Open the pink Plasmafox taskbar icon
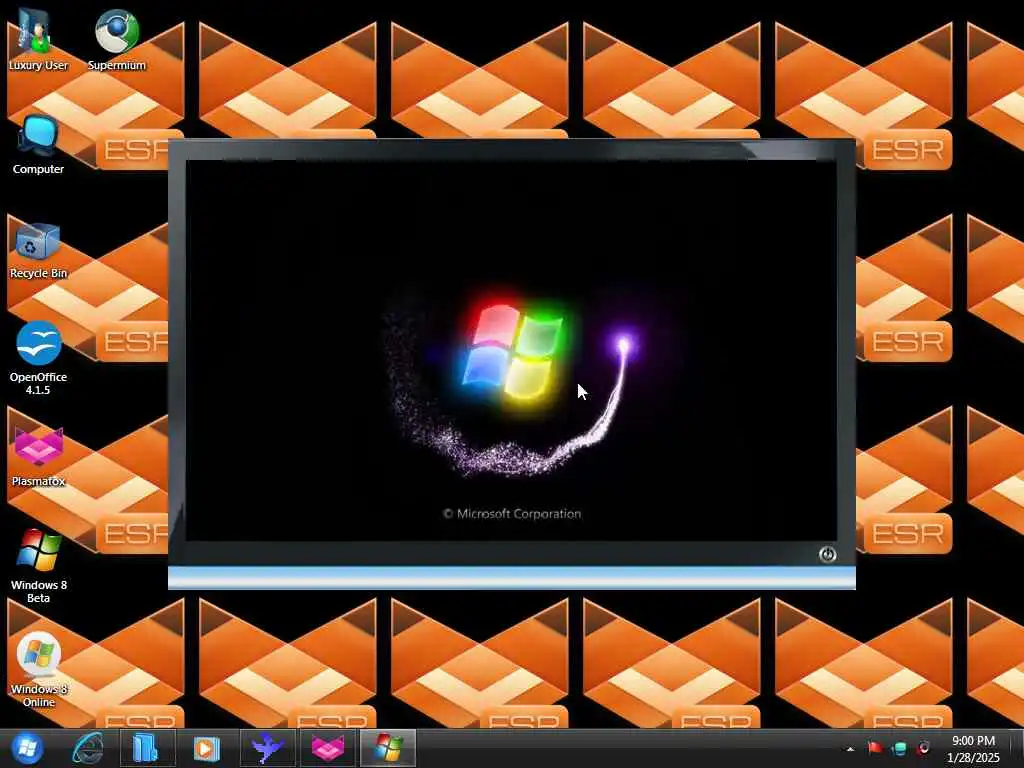This screenshot has width=1024, height=768. click(x=327, y=748)
